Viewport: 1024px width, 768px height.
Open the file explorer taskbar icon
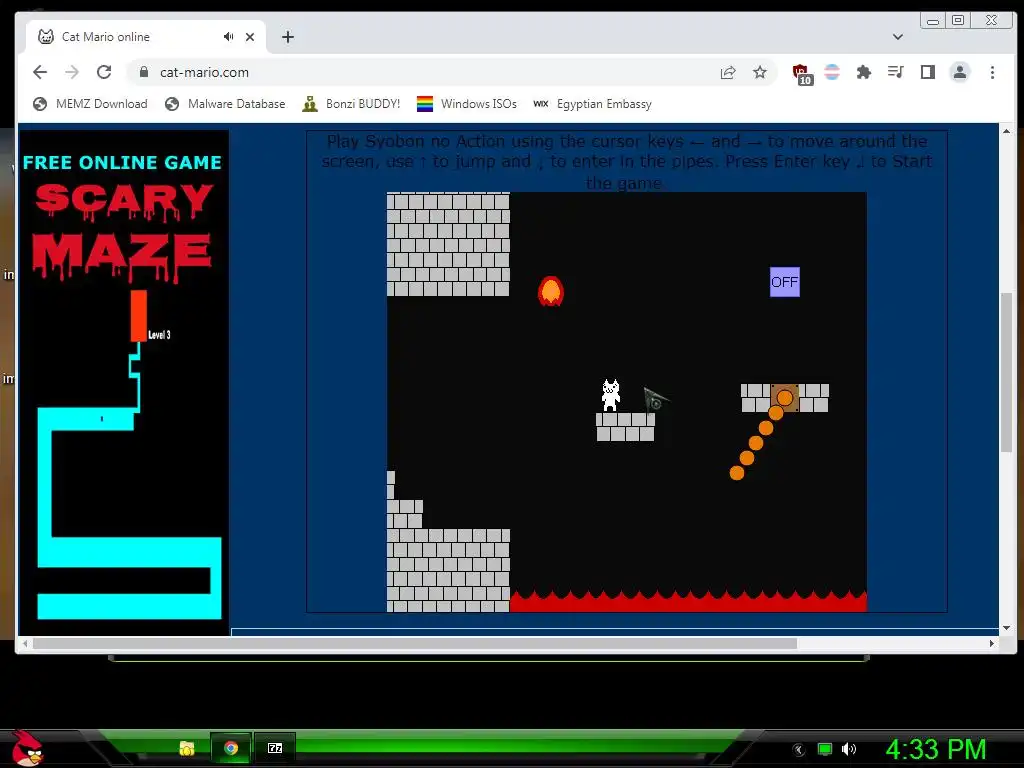tap(187, 748)
